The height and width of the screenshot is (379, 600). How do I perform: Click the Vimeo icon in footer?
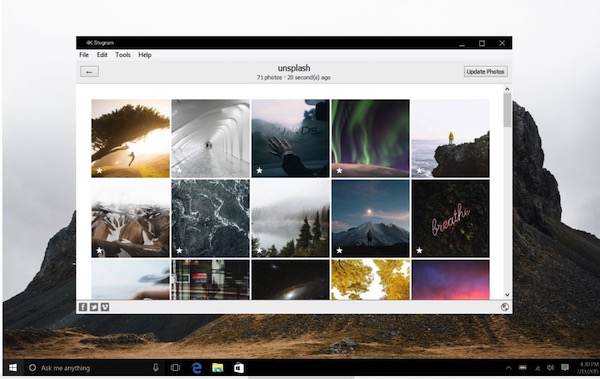click(x=105, y=307)
